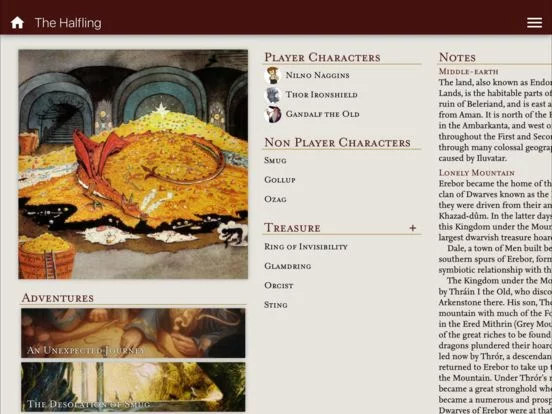Image resolution: width=552 pixels, height=414 pixels.
Task: Click the Nilno Naggins name
Action: coord(318,75)
